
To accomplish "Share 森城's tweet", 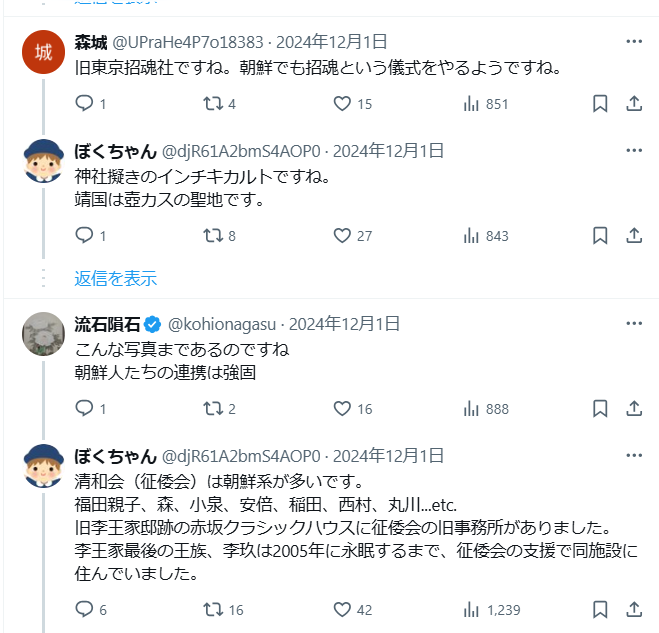I will click(634, 104).
